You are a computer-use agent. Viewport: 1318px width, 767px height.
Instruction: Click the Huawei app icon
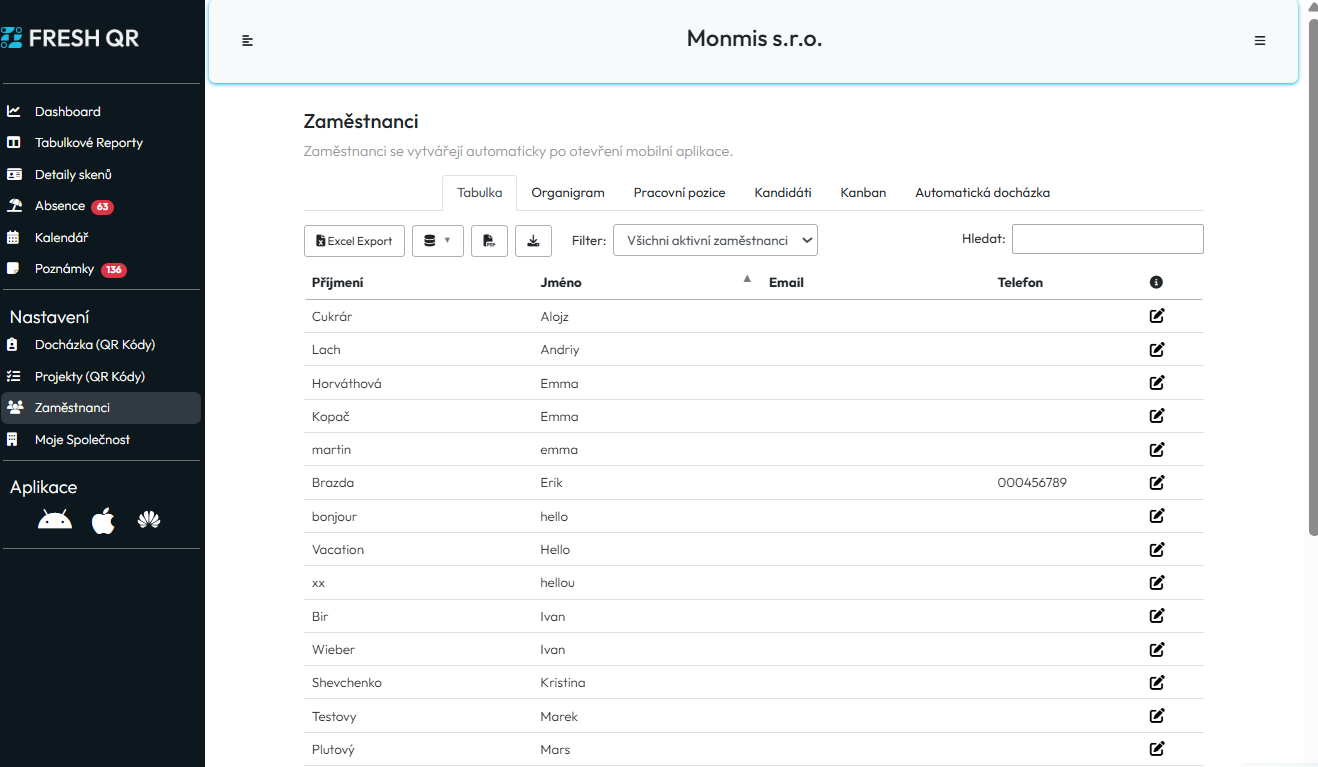(149, 520)
